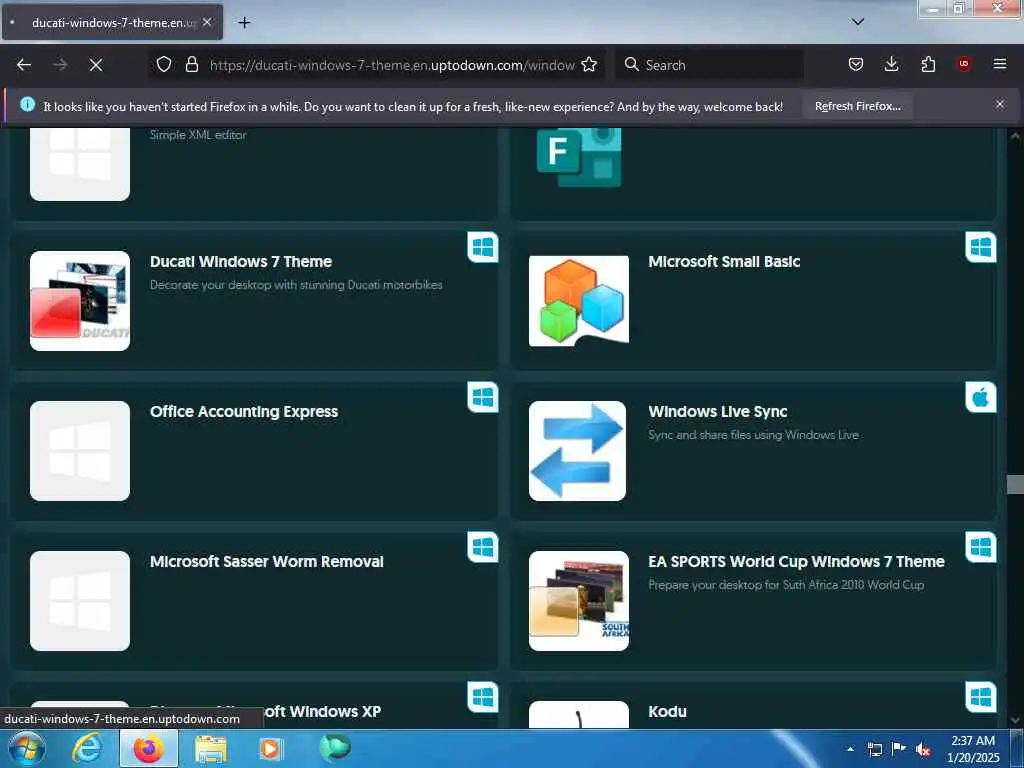Open Windows Media Player from taskbar
The height and width of the screenshot is (768, 1024).
point(270,749)
